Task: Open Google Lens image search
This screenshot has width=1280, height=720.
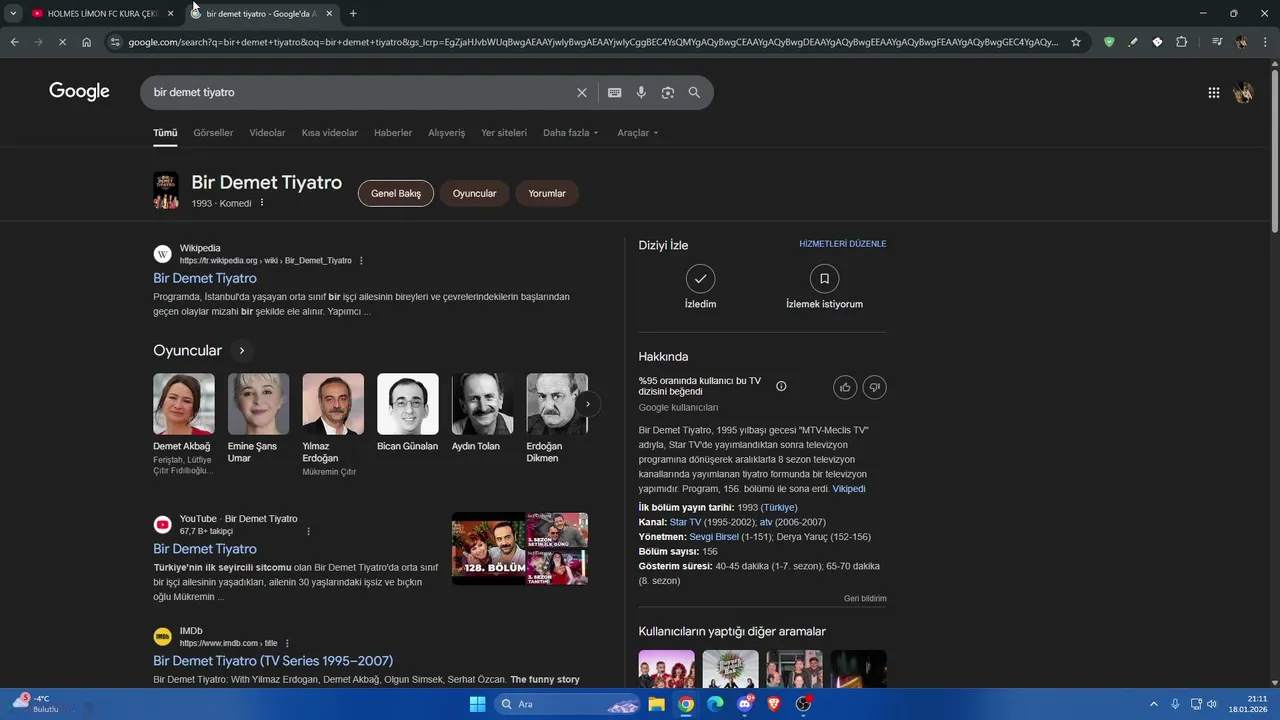Action: point(667,92)
